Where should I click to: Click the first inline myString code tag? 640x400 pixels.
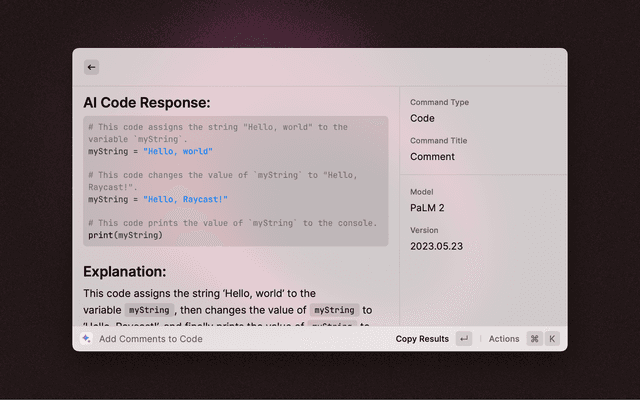(x=152, y=311)
